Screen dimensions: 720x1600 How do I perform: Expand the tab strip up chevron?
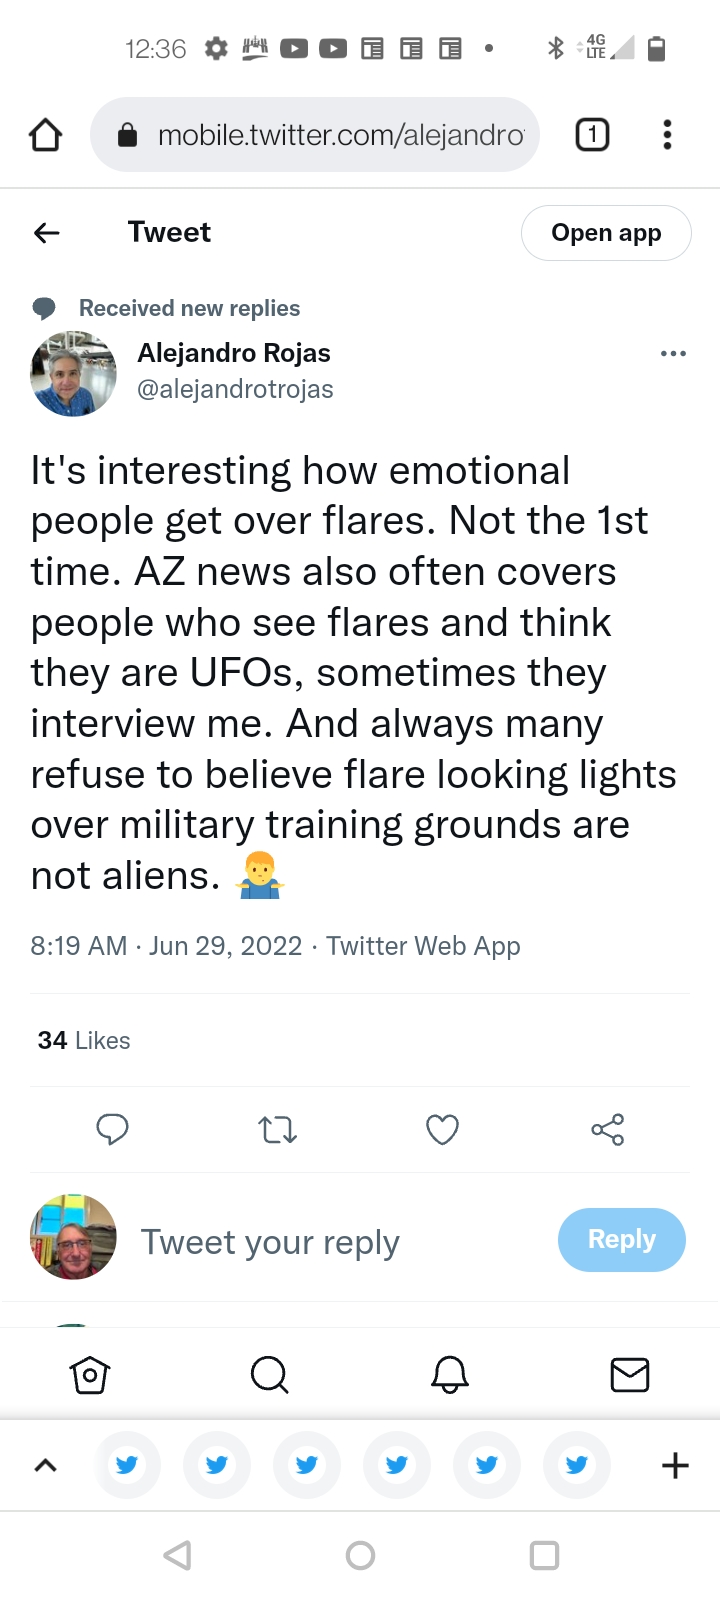46,1466
